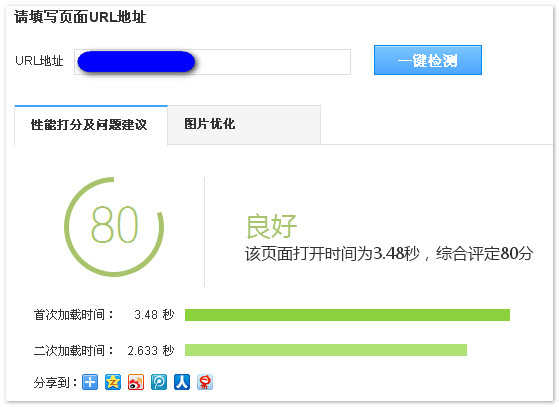Screen dimensions: 559x407
Task: Click the URL地址 field label
Action: pos(39,61)
